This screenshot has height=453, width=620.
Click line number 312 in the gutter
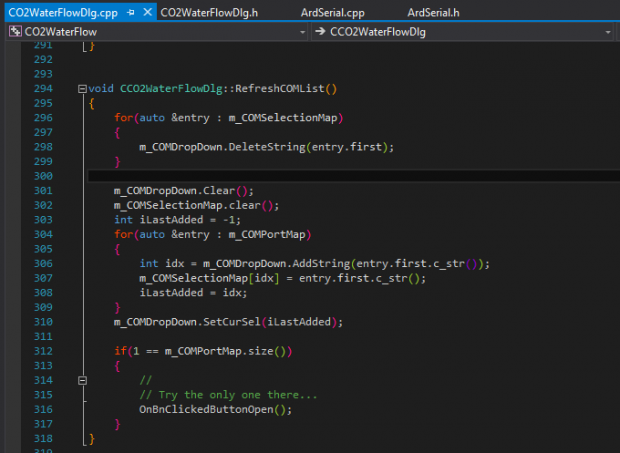[x=43, y=351]
